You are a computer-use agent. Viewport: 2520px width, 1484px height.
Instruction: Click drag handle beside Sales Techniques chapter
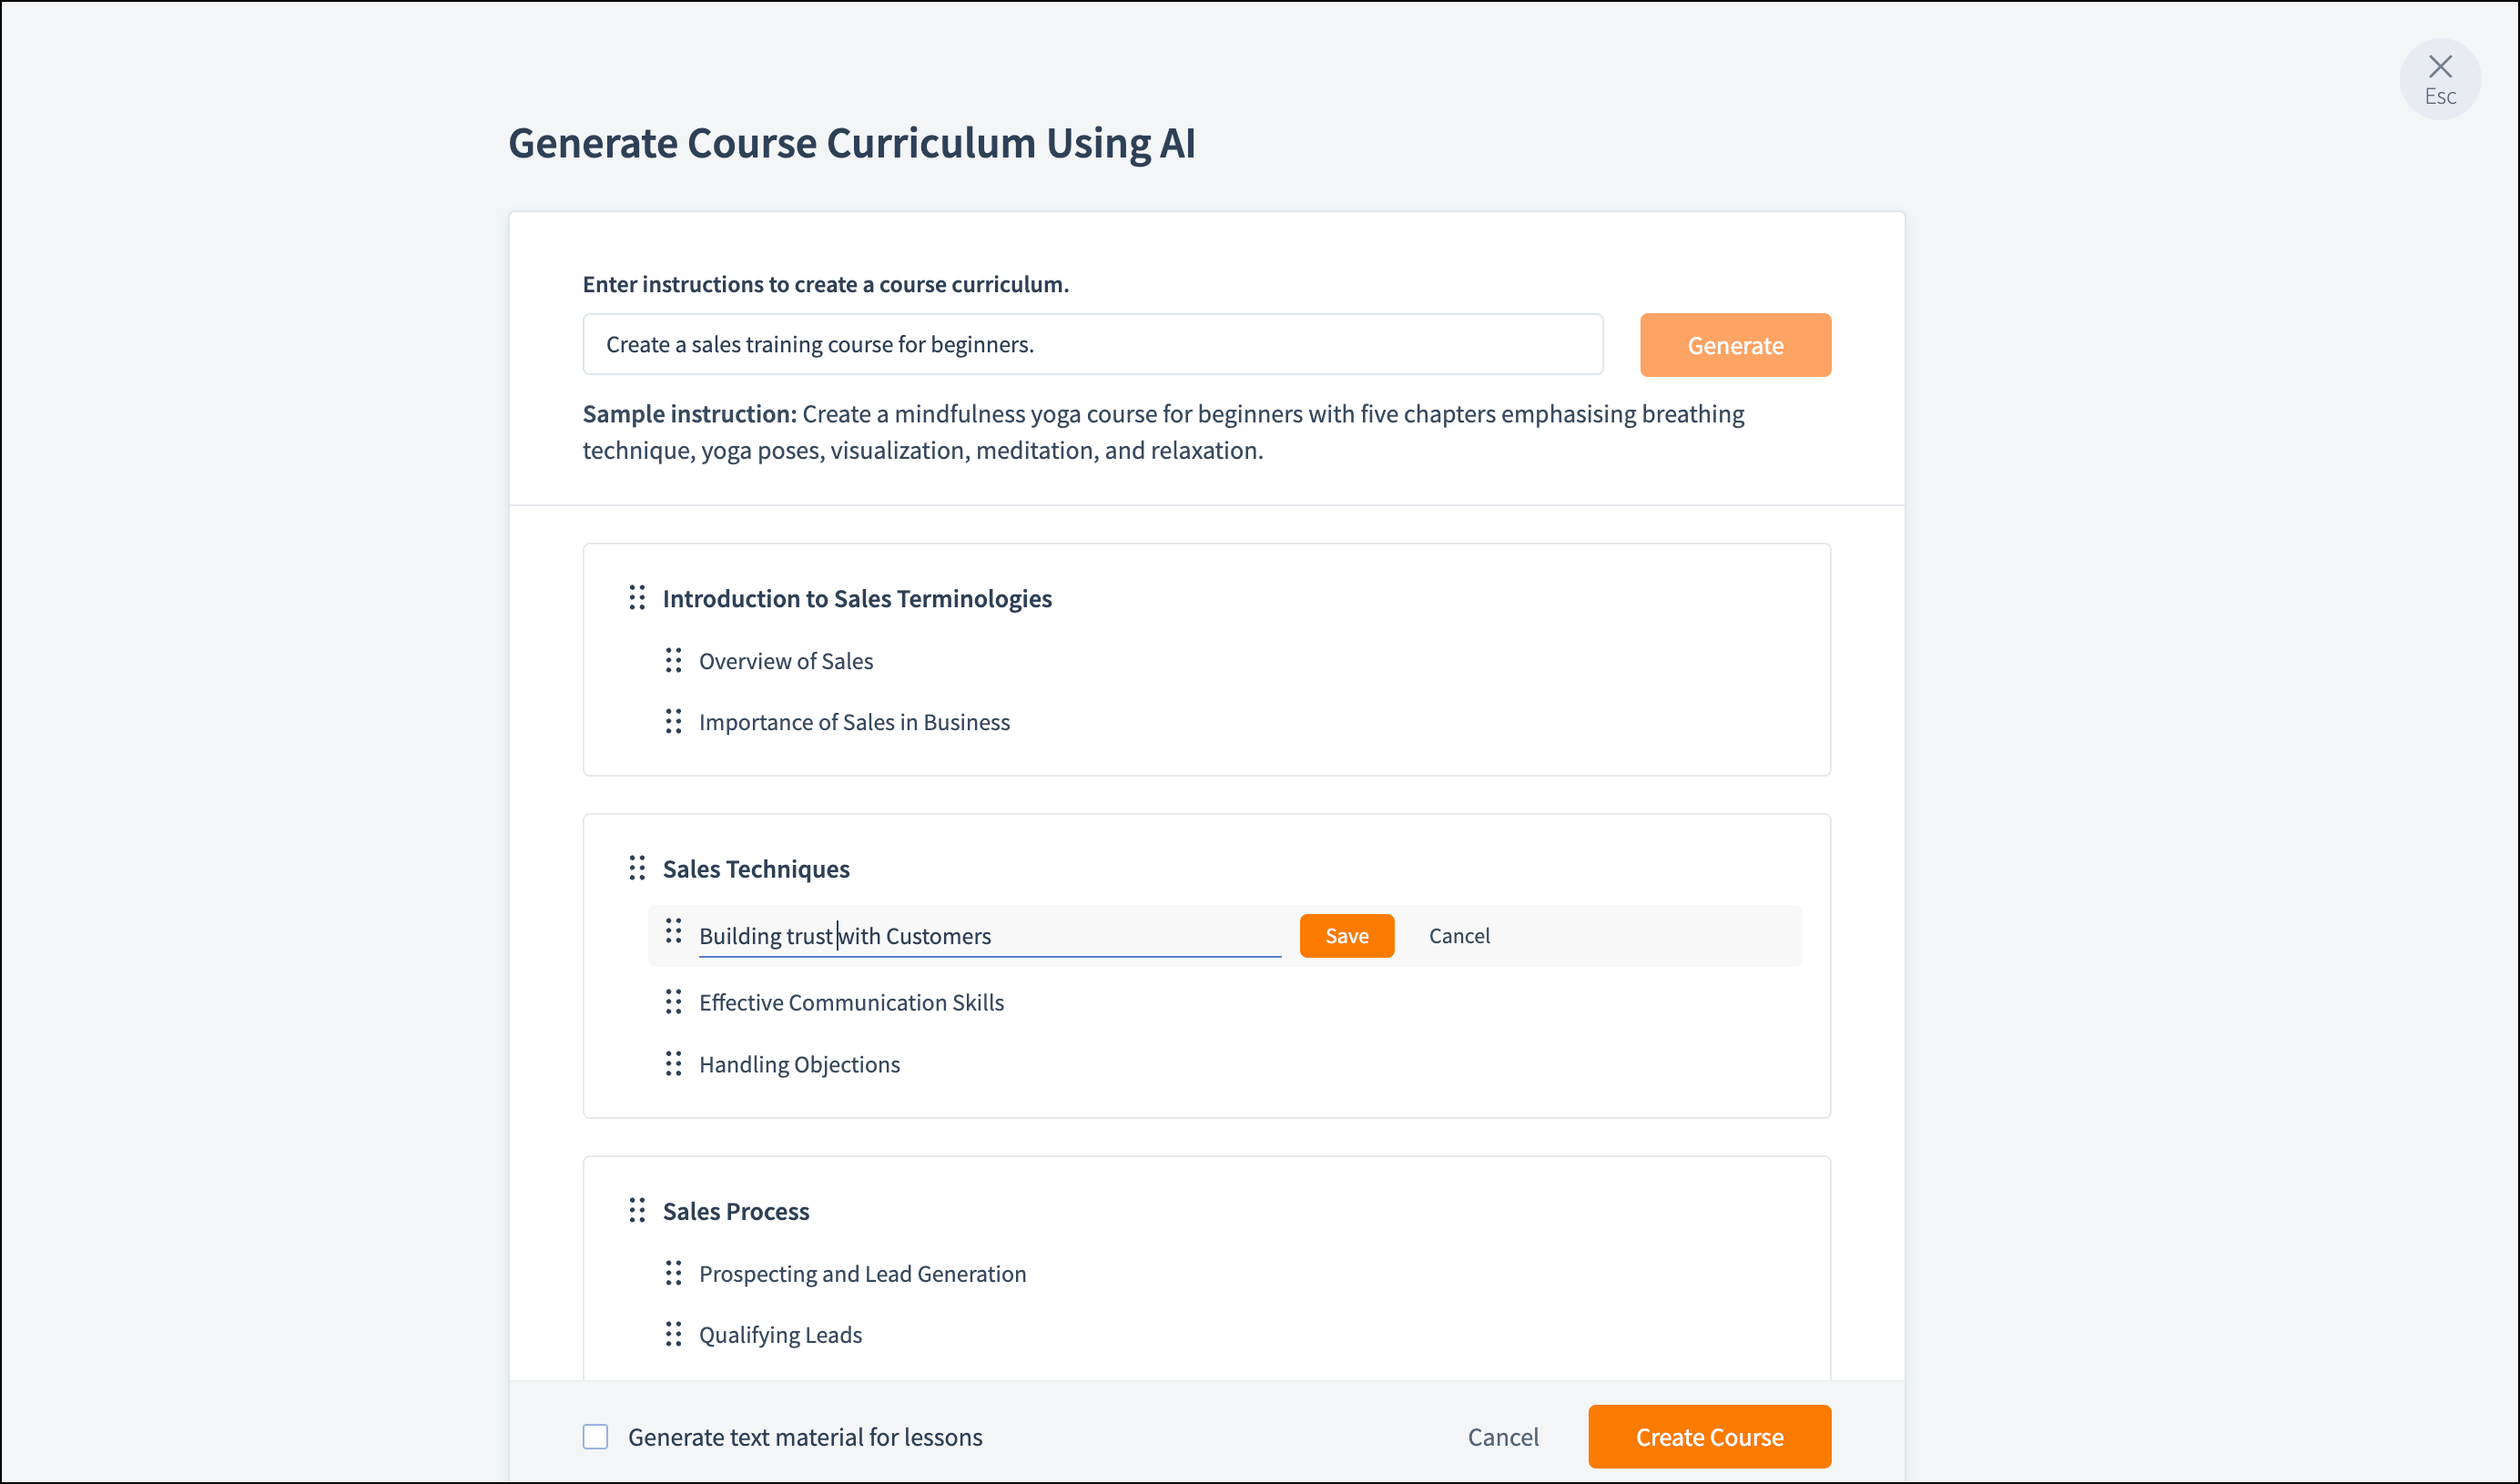click(637, 868)
